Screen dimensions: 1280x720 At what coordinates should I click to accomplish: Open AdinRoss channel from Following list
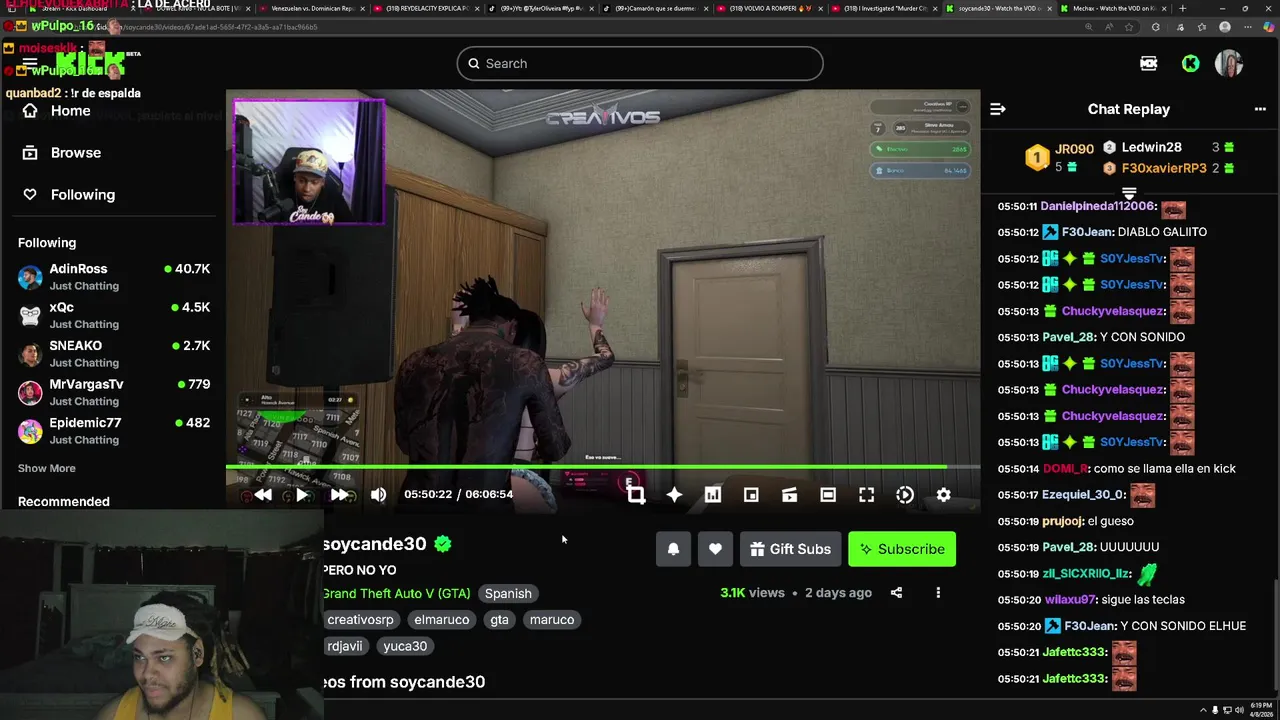tap(113, 277)
